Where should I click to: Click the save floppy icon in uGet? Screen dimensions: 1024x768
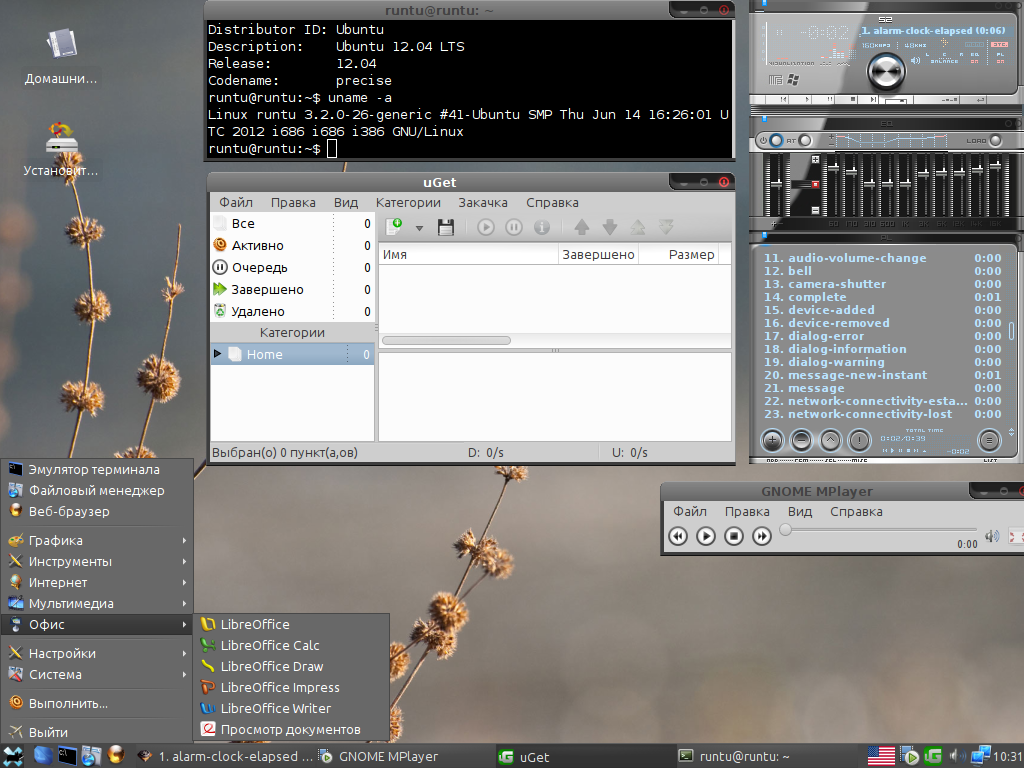pyautogui.click(x=446, y=227)
